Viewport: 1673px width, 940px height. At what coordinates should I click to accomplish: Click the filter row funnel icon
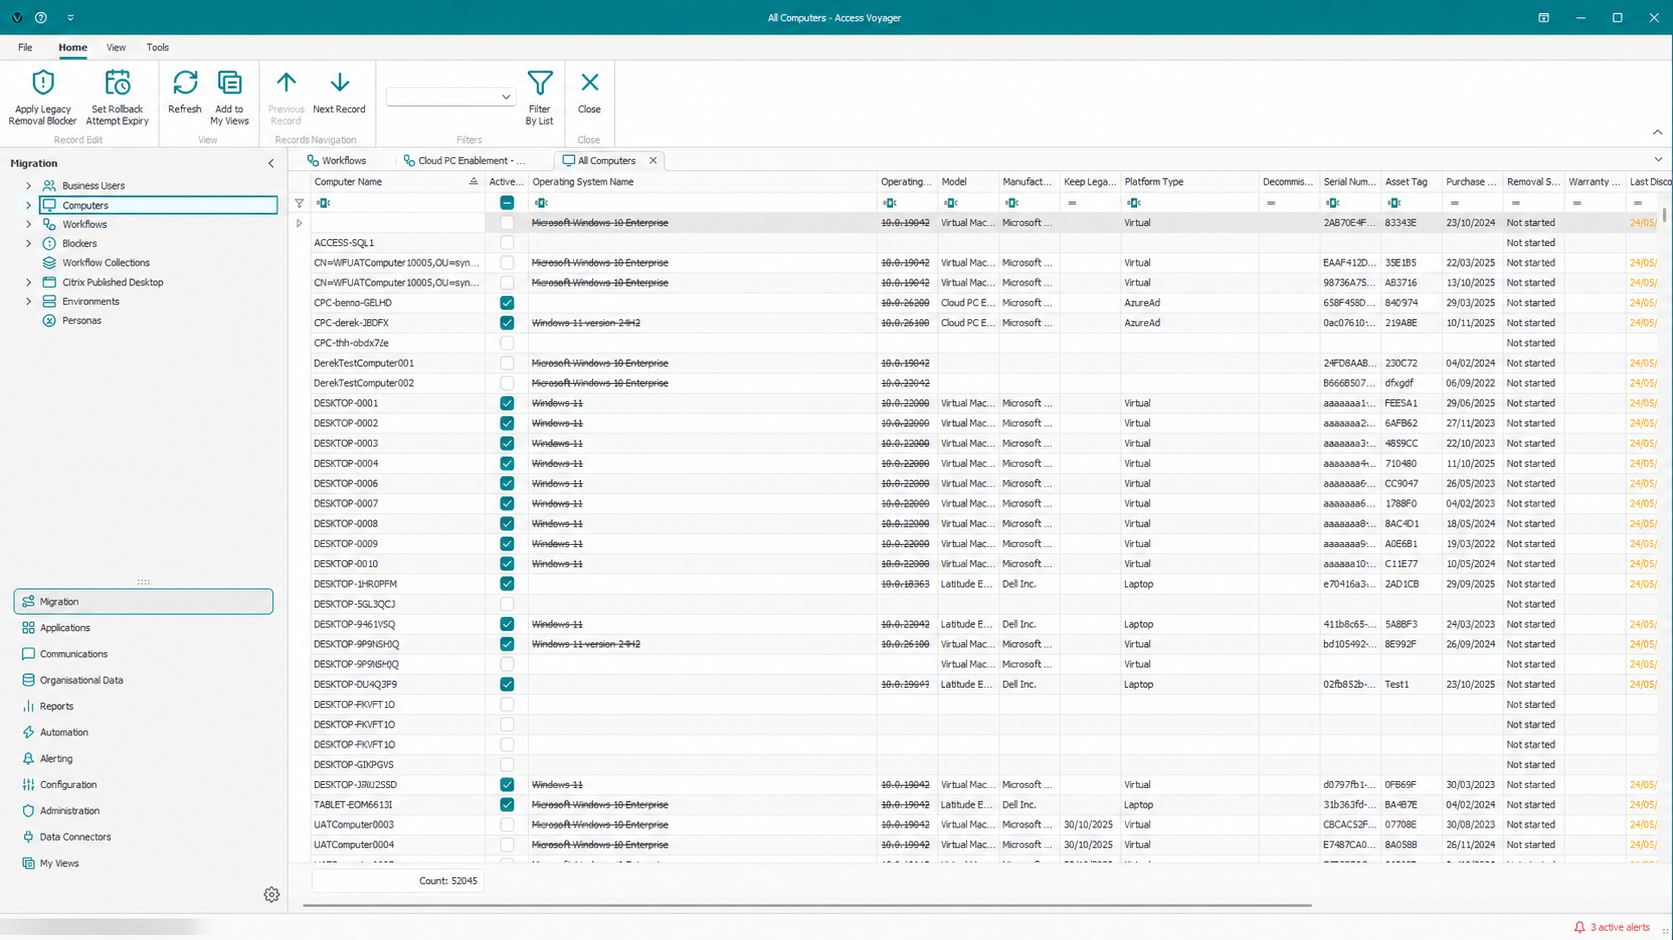pos(299,203)
